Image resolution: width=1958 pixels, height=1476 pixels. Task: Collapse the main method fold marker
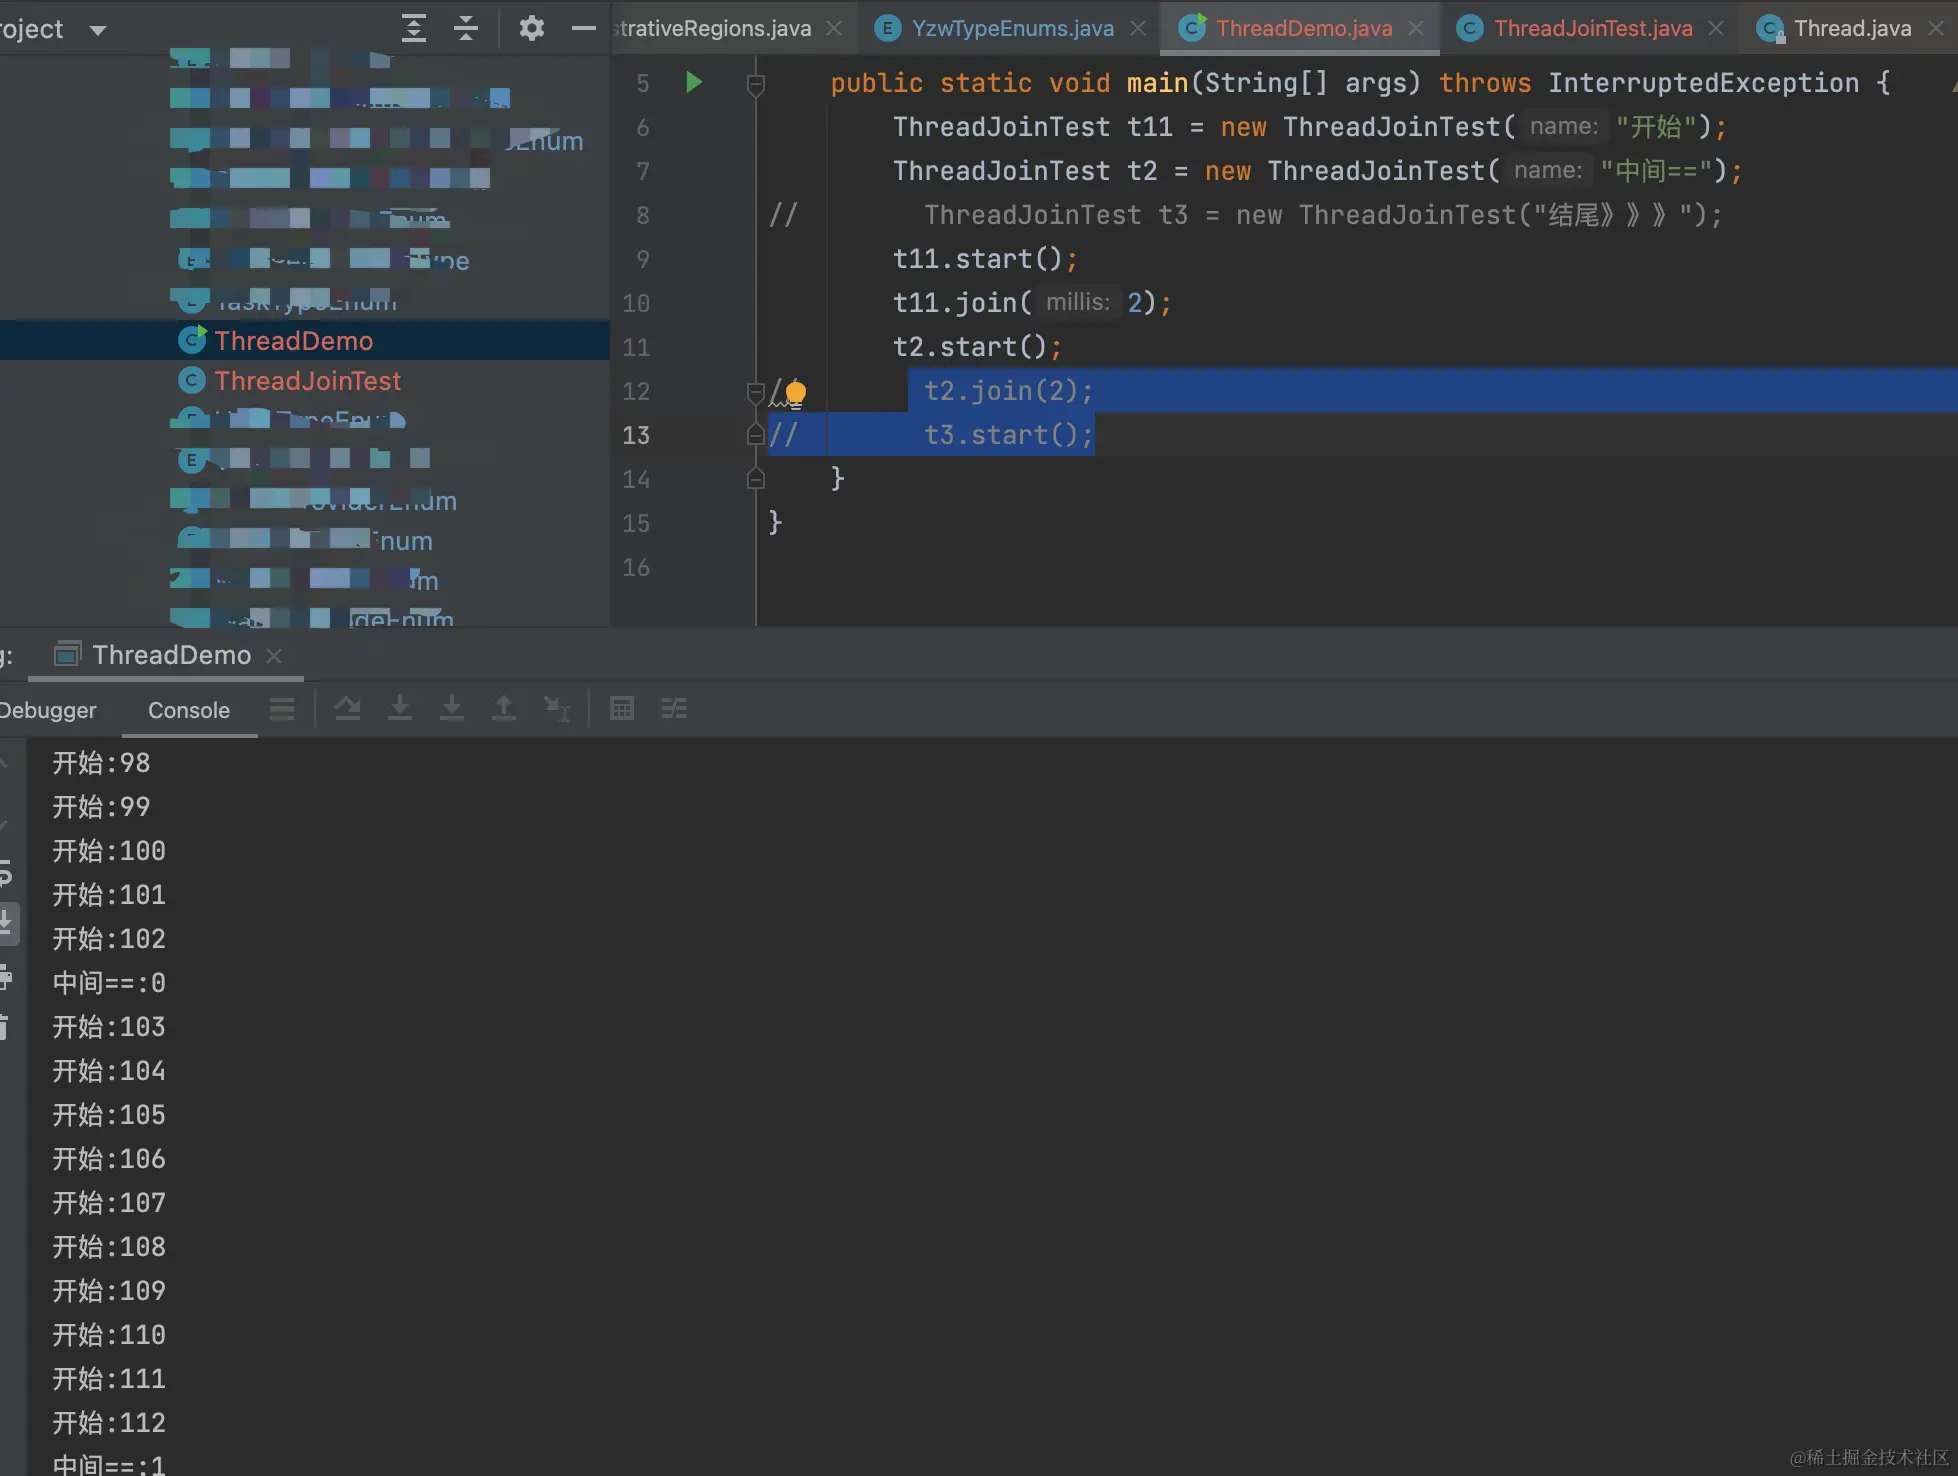(756, 84)
